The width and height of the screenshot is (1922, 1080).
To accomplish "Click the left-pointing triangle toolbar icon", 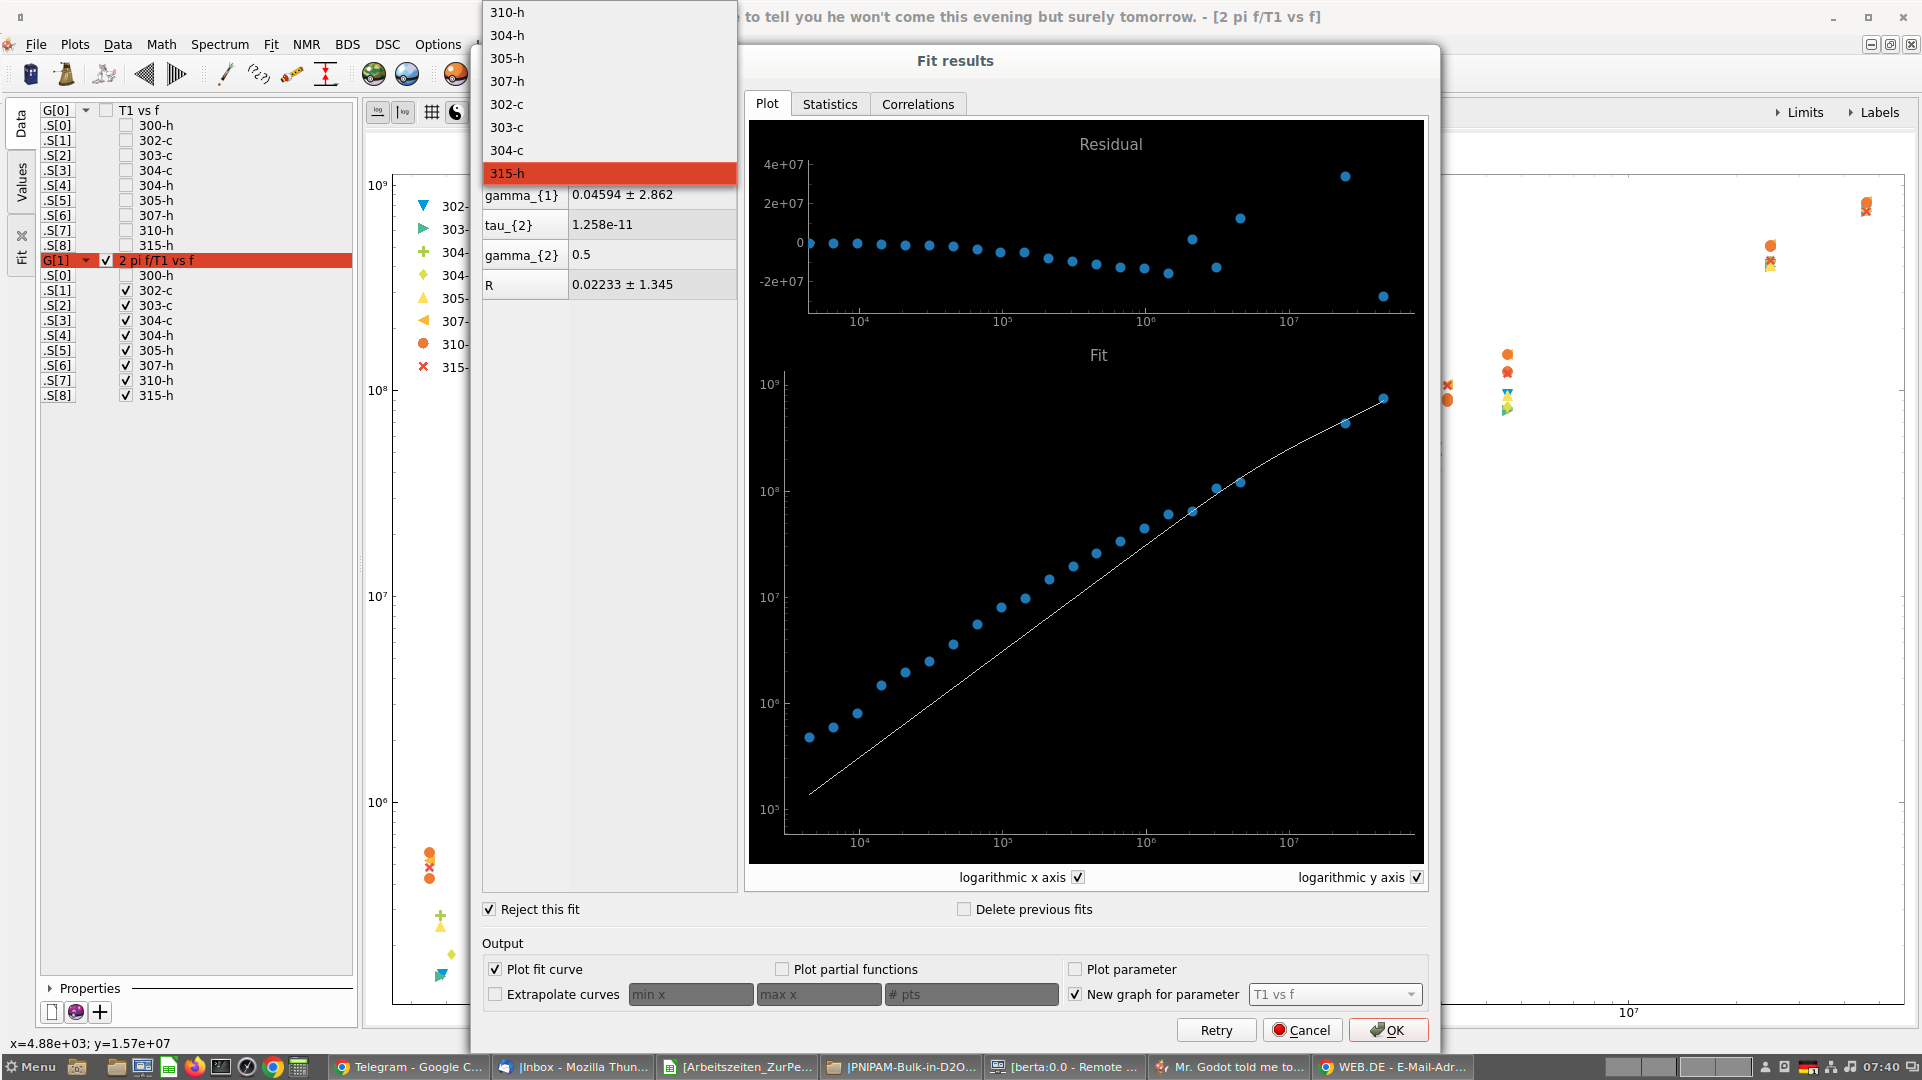I will 144,74.
